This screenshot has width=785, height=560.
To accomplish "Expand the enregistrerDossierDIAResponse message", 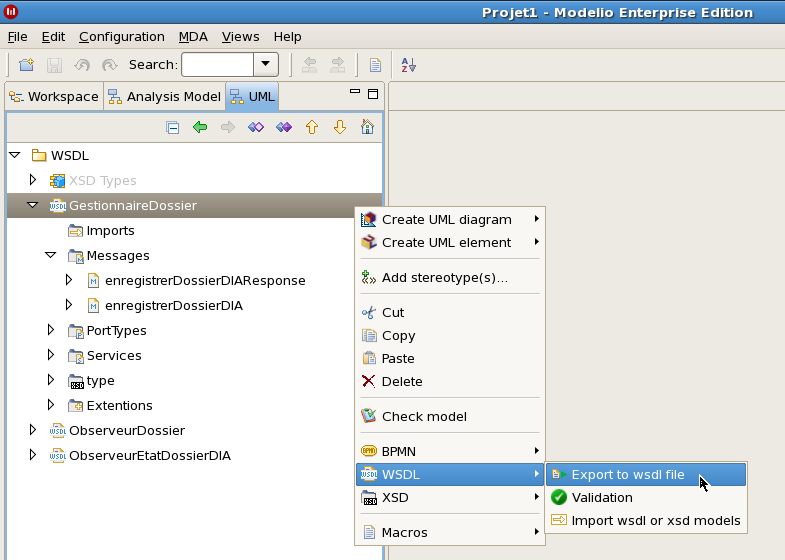I will [69, 280].
